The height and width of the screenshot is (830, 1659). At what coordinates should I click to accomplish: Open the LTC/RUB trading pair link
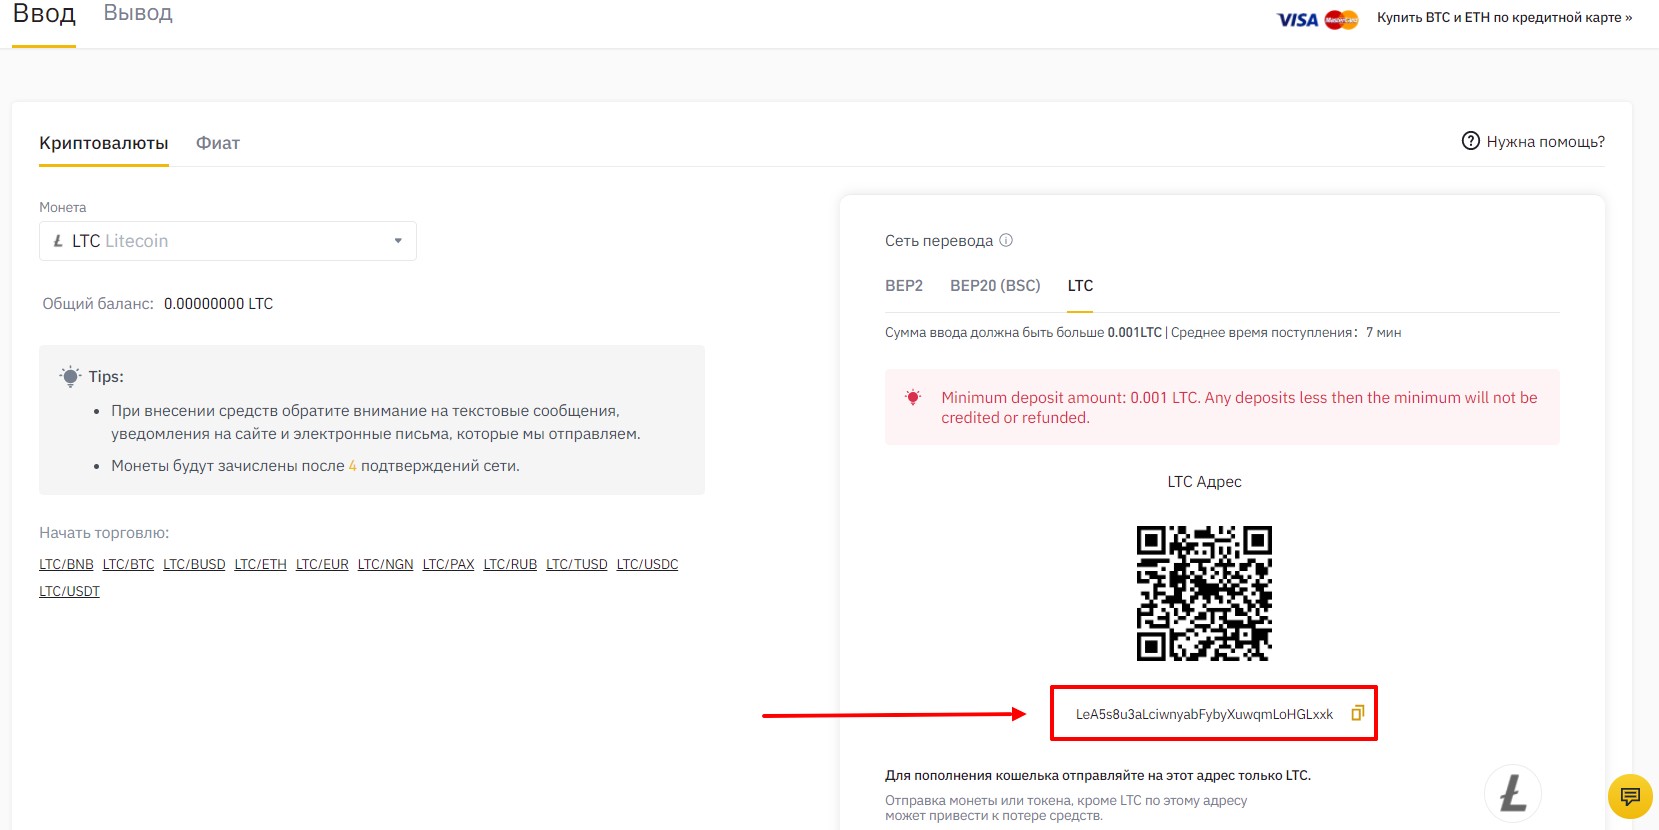coord(510,565)
